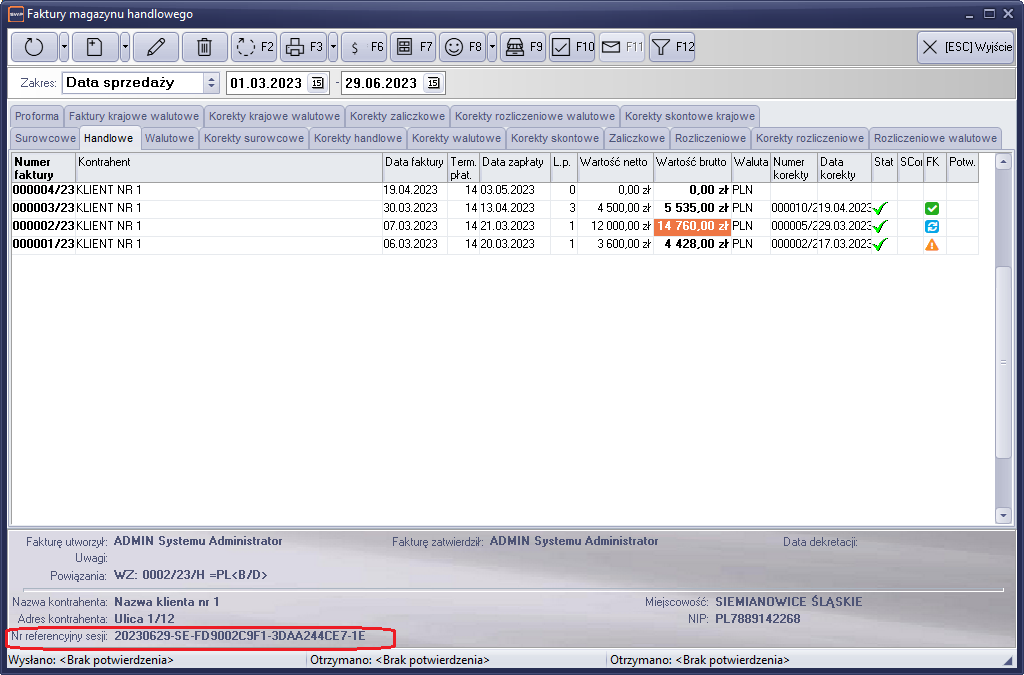Click the refresh circular arrow button
The height and width of the screenshot is (675, 1024).
(34, 47)
